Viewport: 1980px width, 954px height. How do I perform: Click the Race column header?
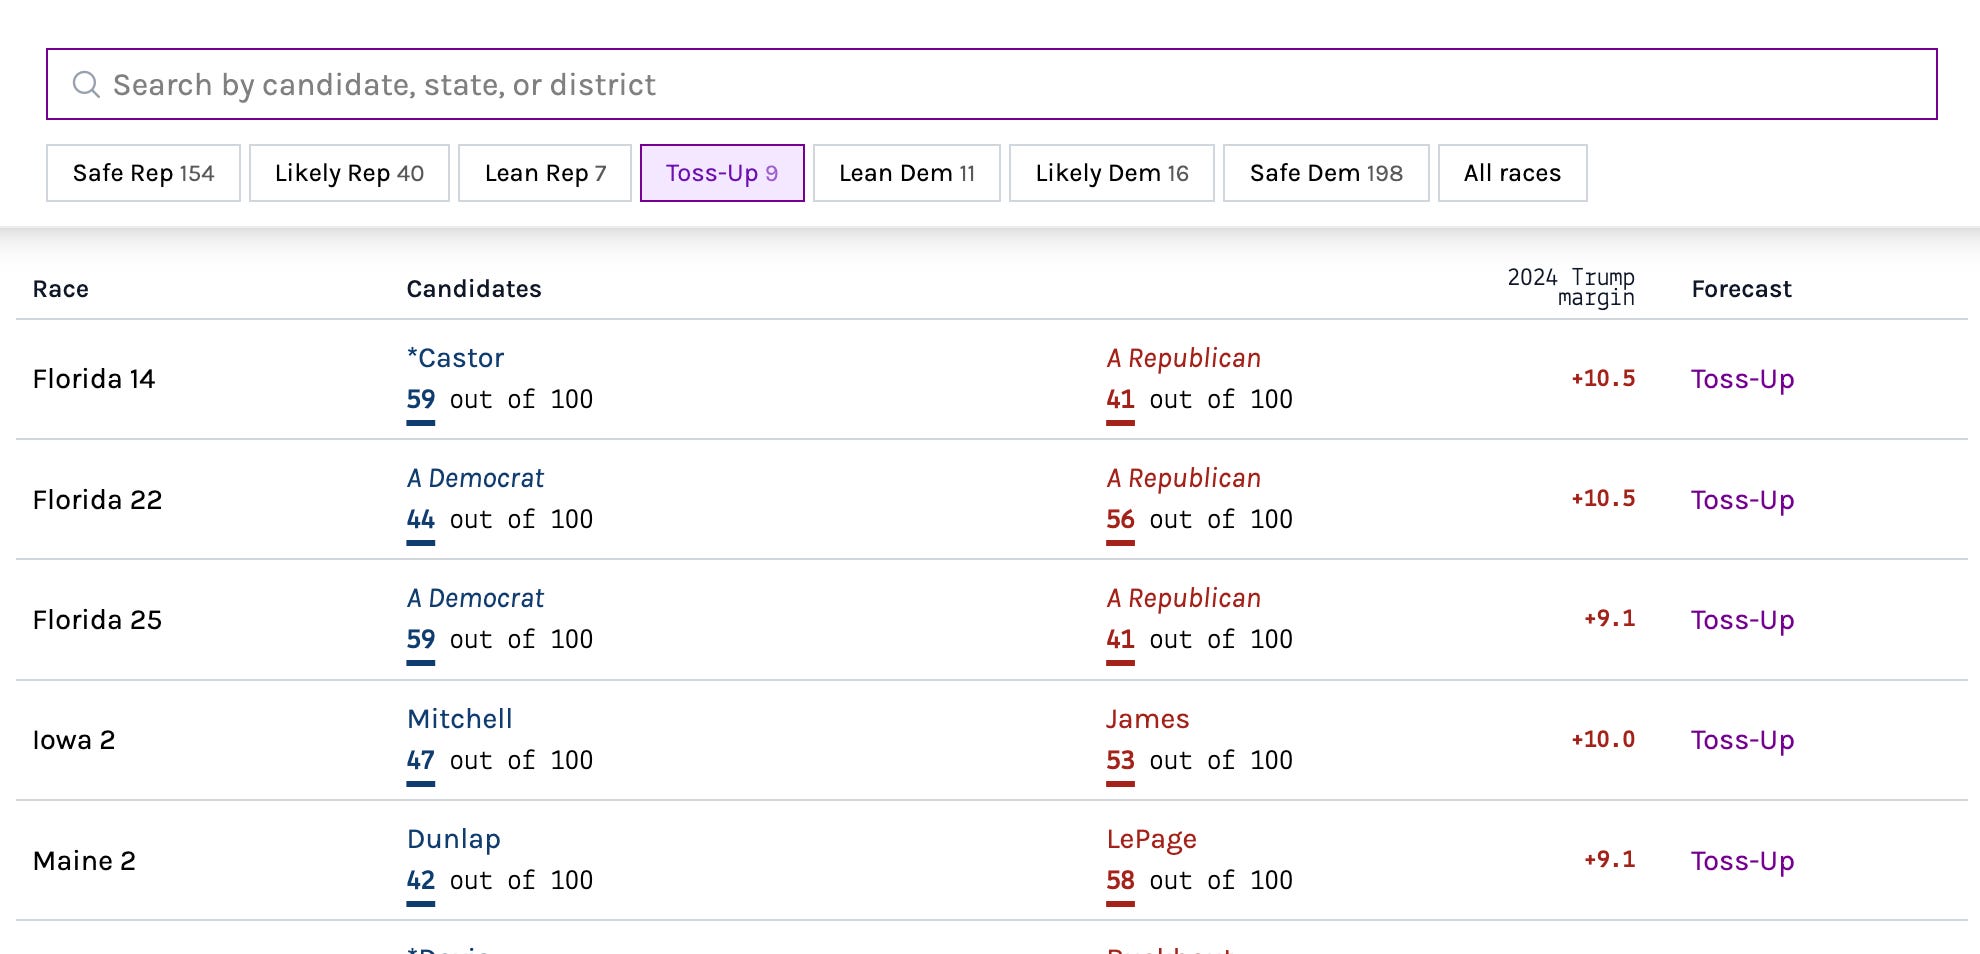(61, 289)
